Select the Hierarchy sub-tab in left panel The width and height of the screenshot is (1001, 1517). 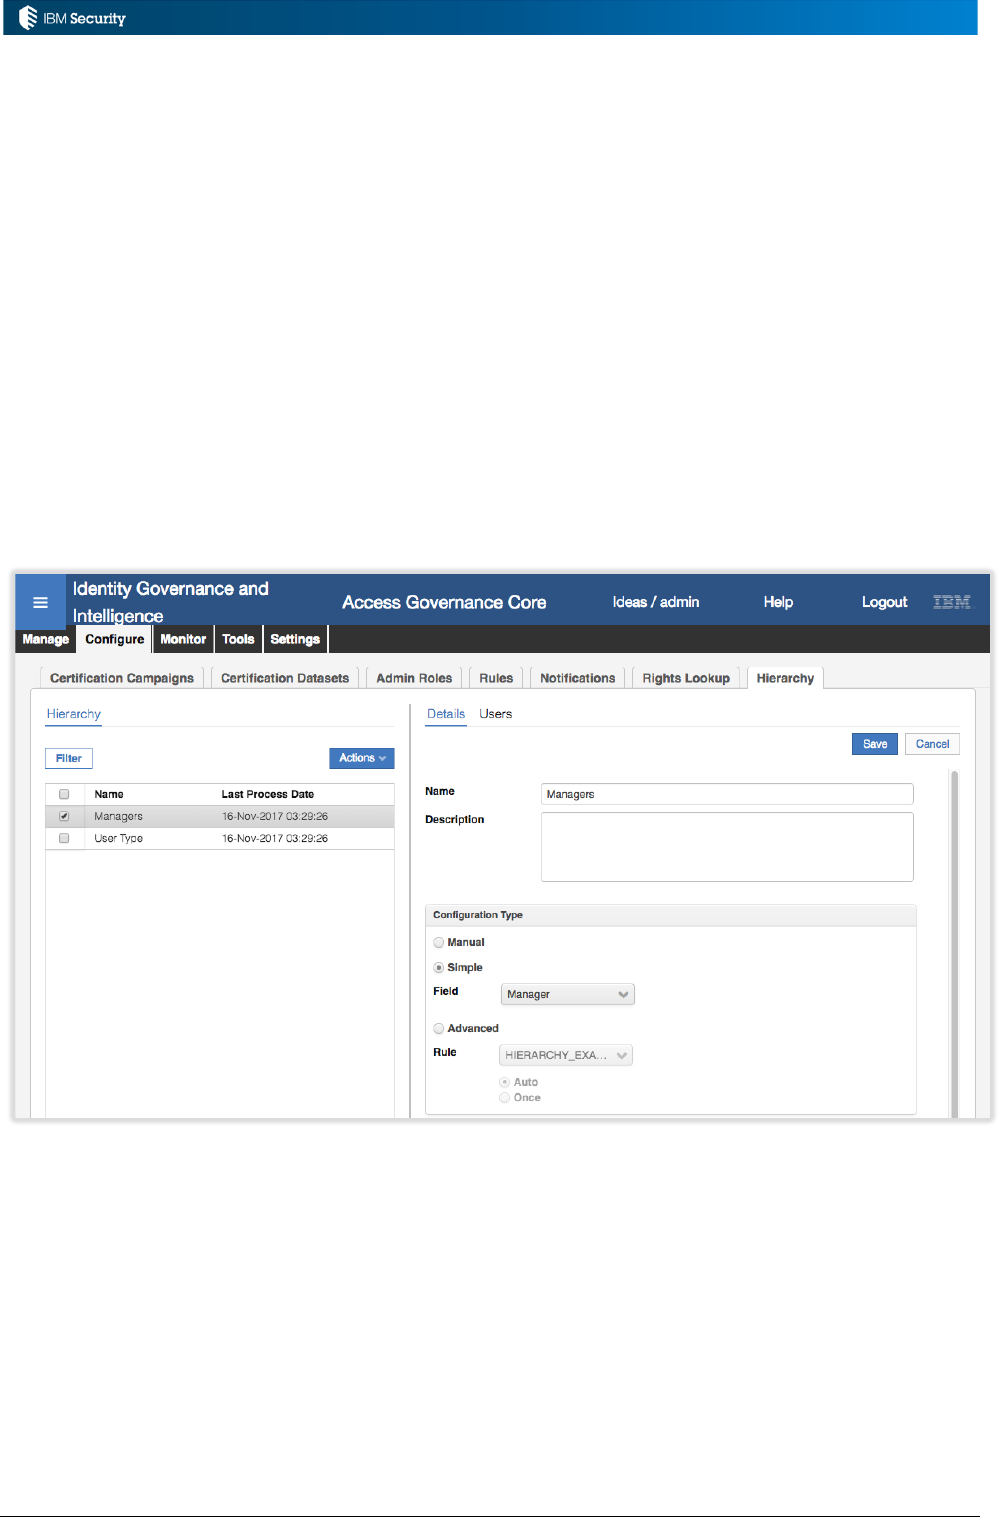[x=74, y=714]
